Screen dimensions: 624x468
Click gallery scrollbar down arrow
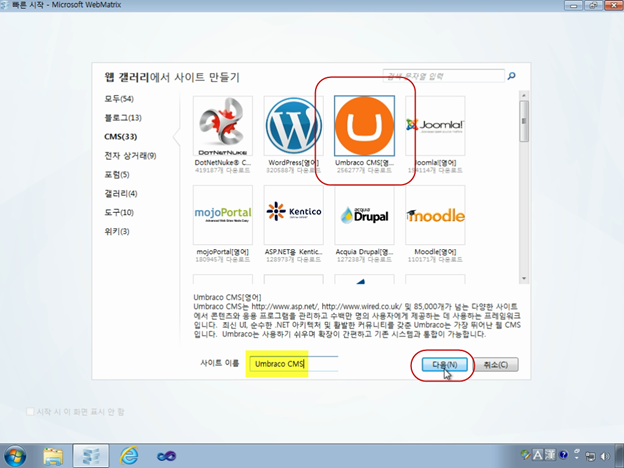point(524,279)
